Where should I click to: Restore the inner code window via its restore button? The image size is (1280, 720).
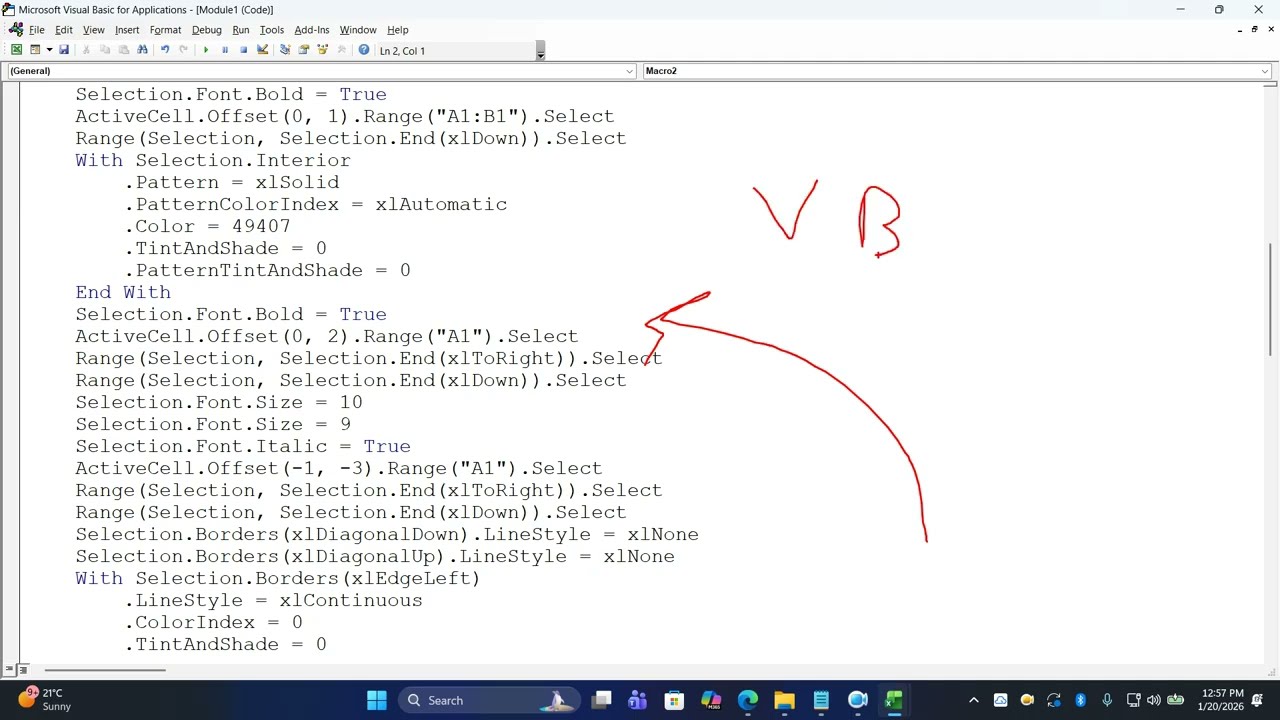1254,30
